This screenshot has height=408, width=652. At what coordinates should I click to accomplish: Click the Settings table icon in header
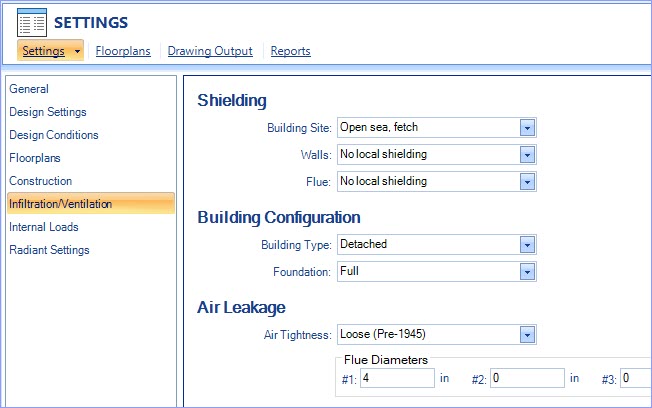click(32, 22)
